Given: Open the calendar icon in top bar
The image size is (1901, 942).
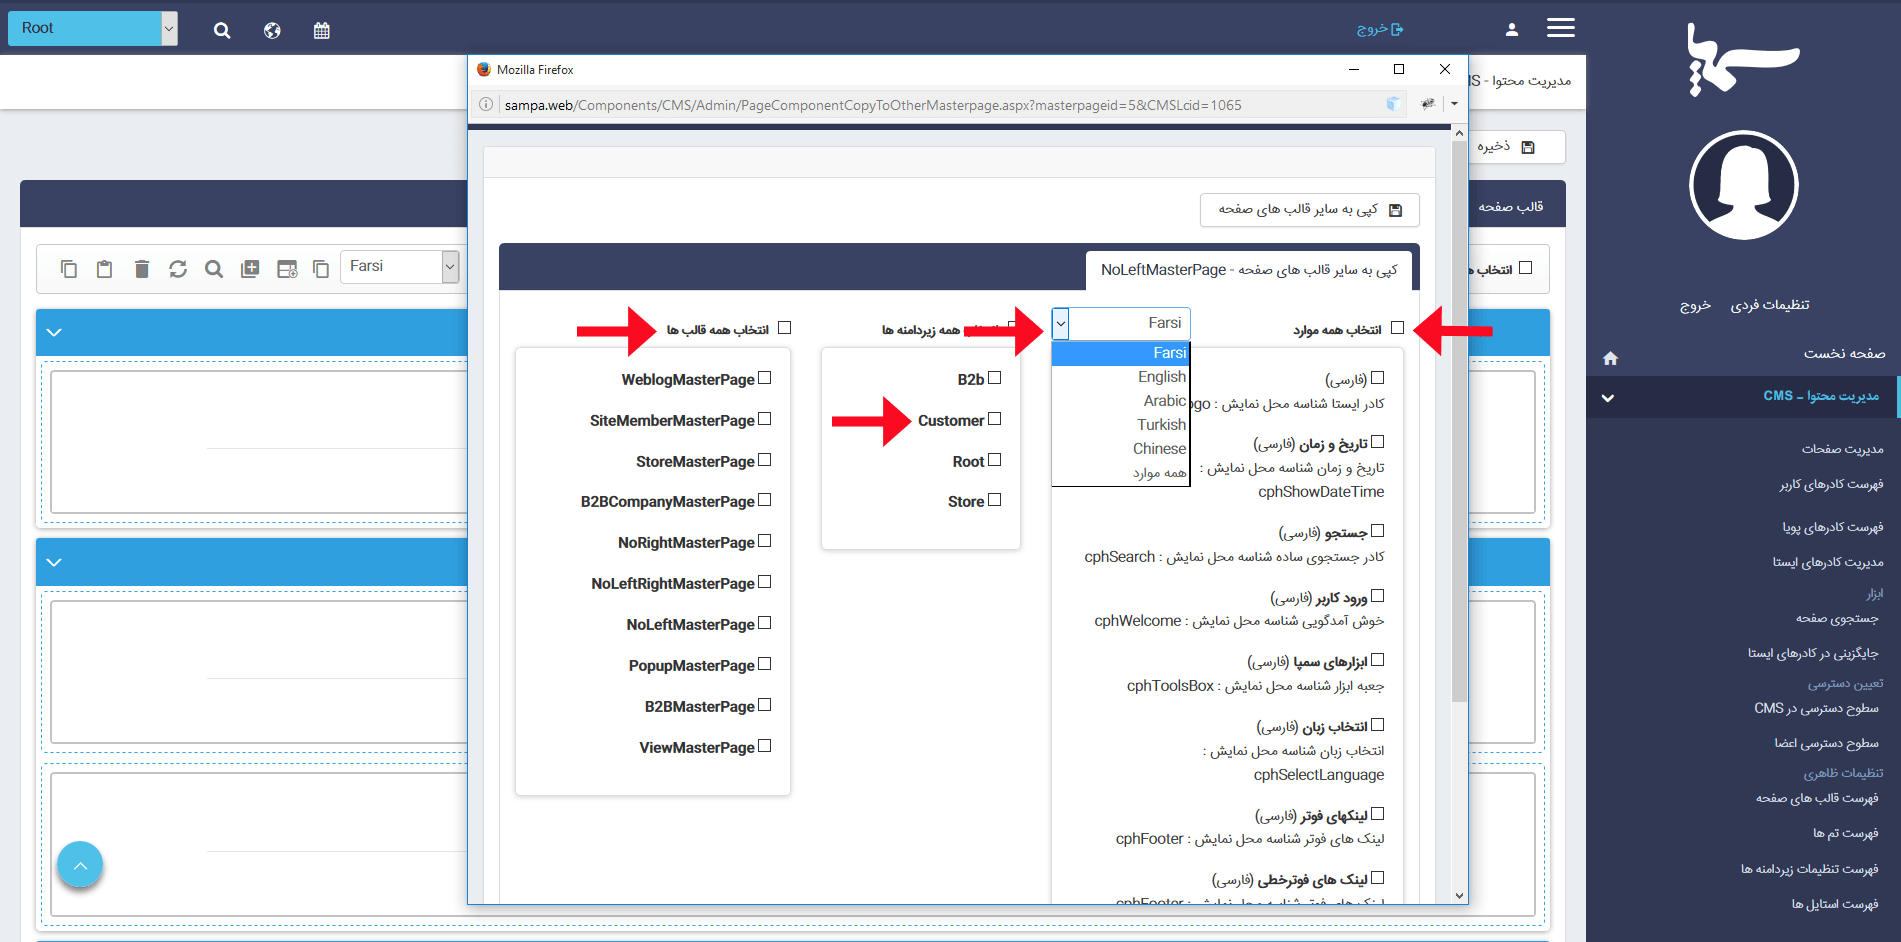Looking at the screenshot, I should 321,30.
